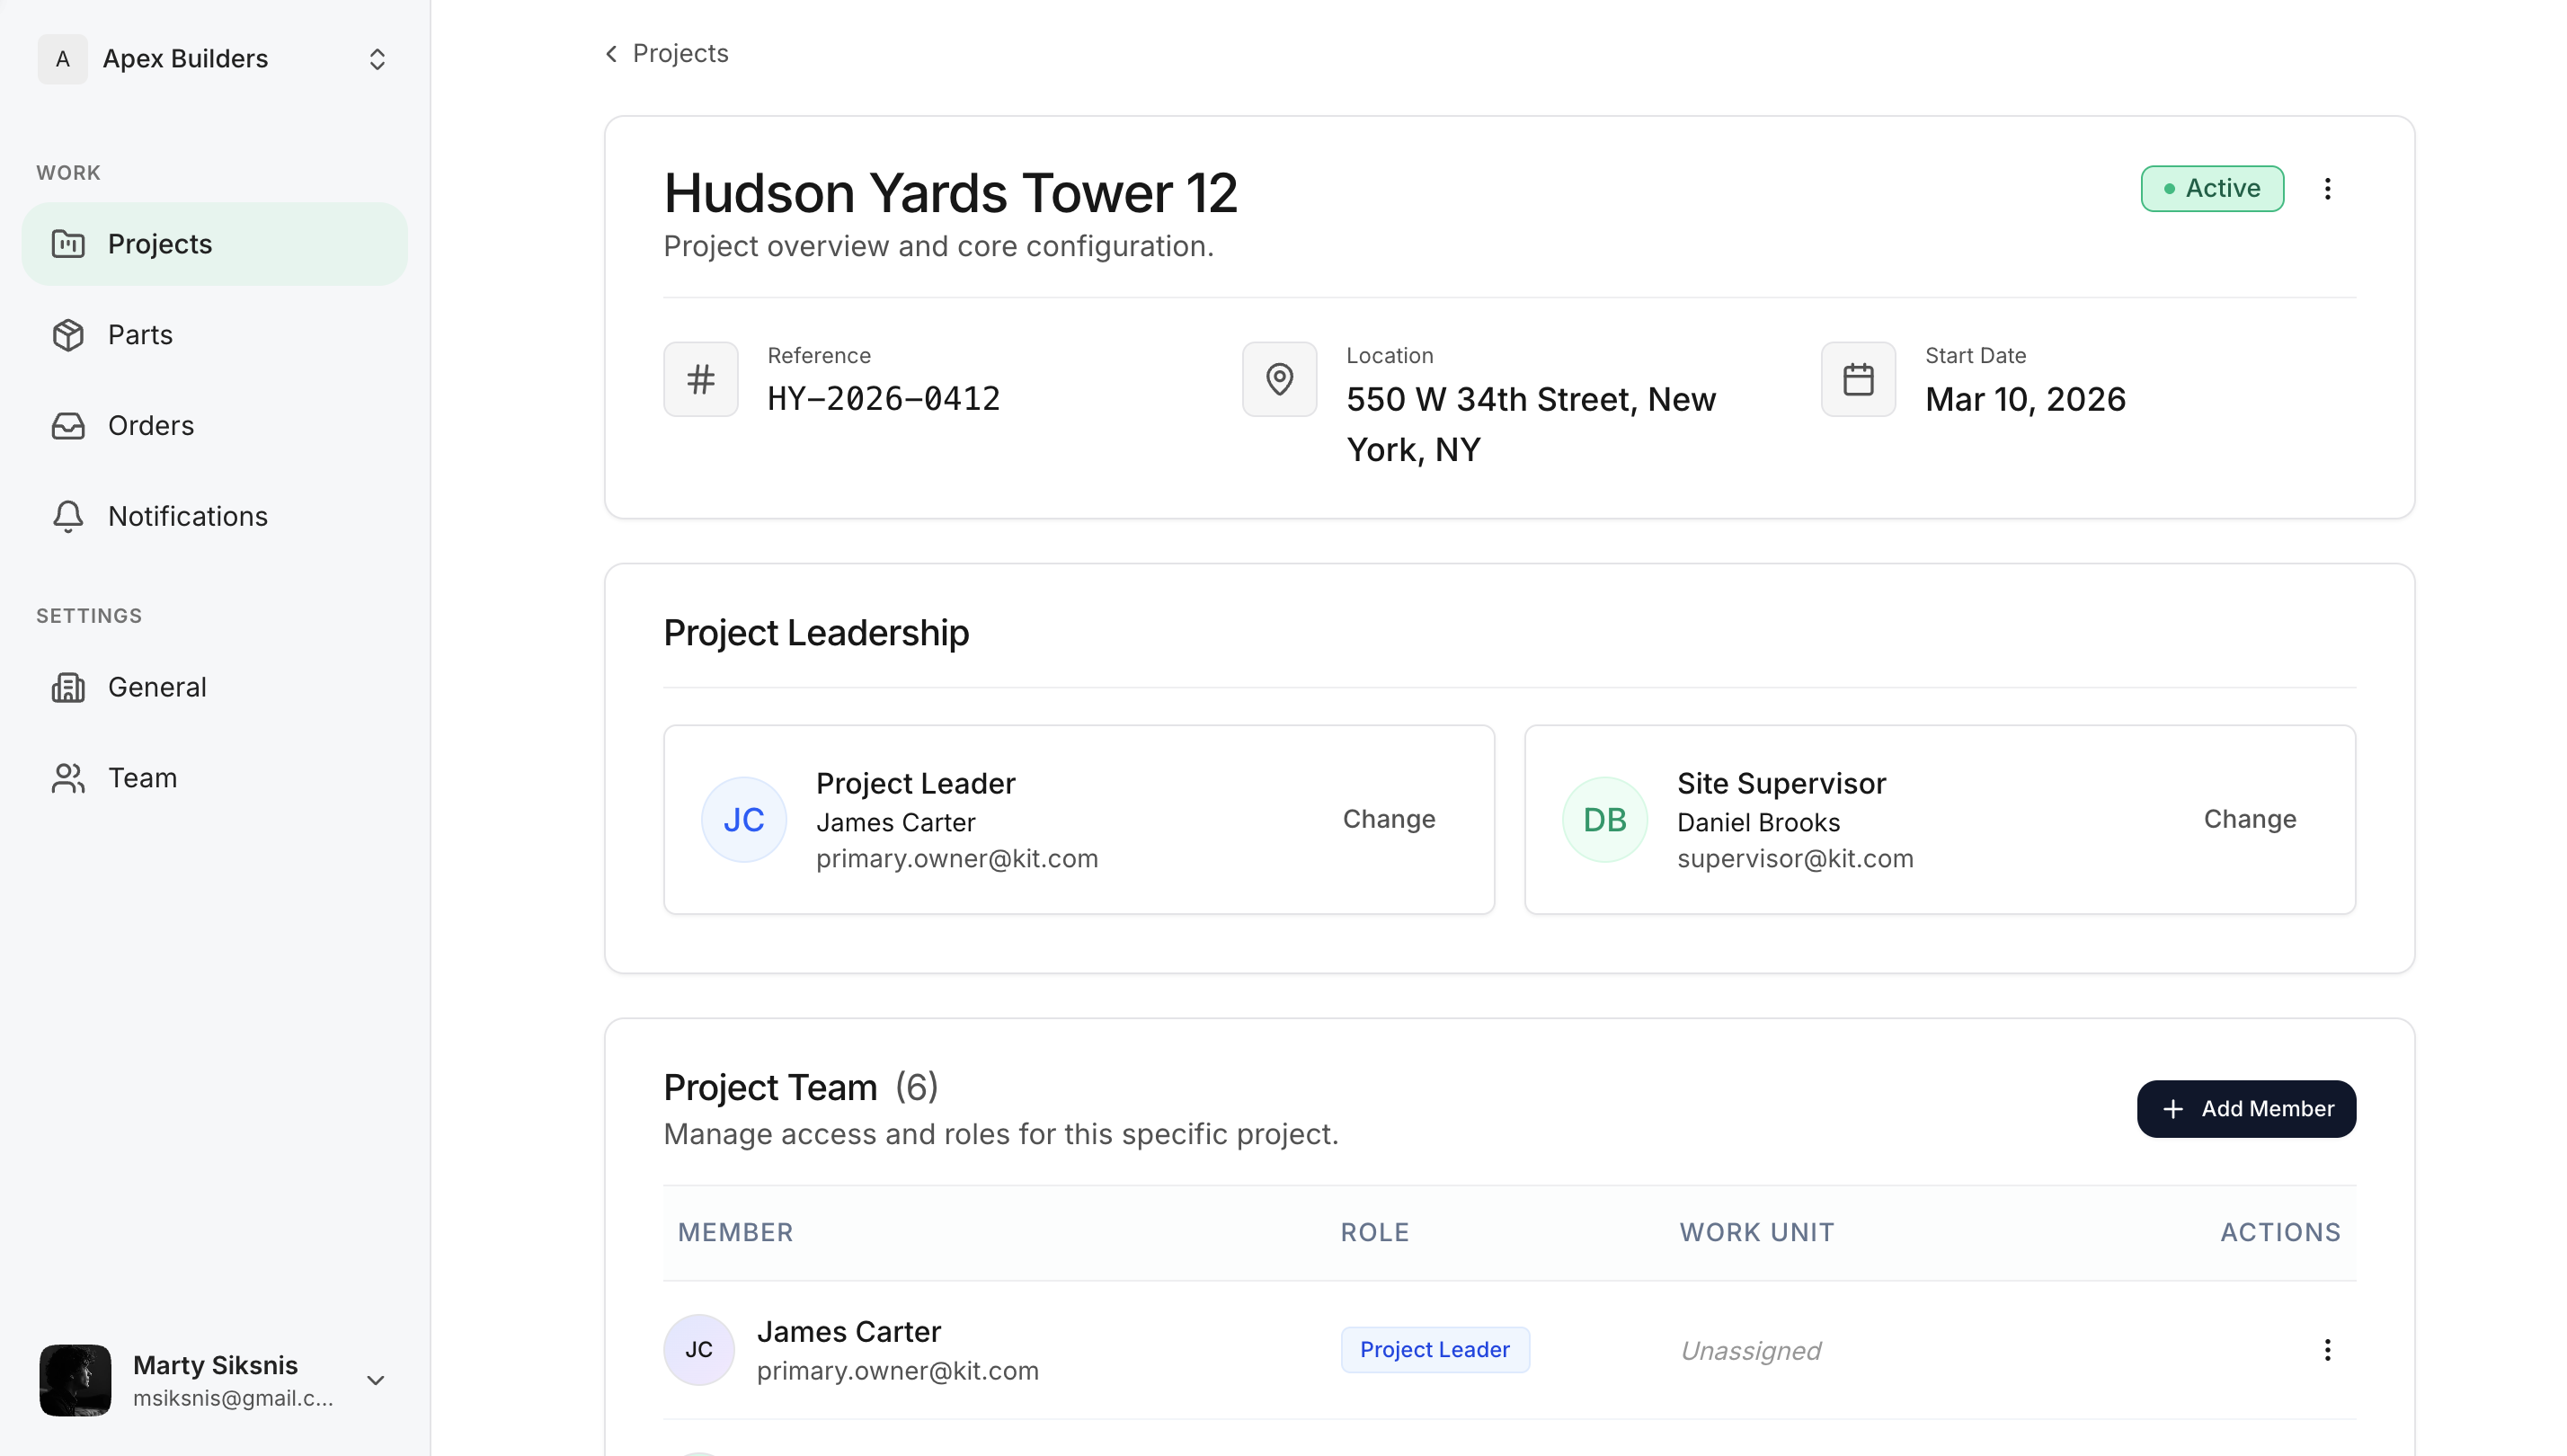The width and height of the screenshot is (2567, 1456).
Task: Select General settings building icon
Action: click(68, 687)
